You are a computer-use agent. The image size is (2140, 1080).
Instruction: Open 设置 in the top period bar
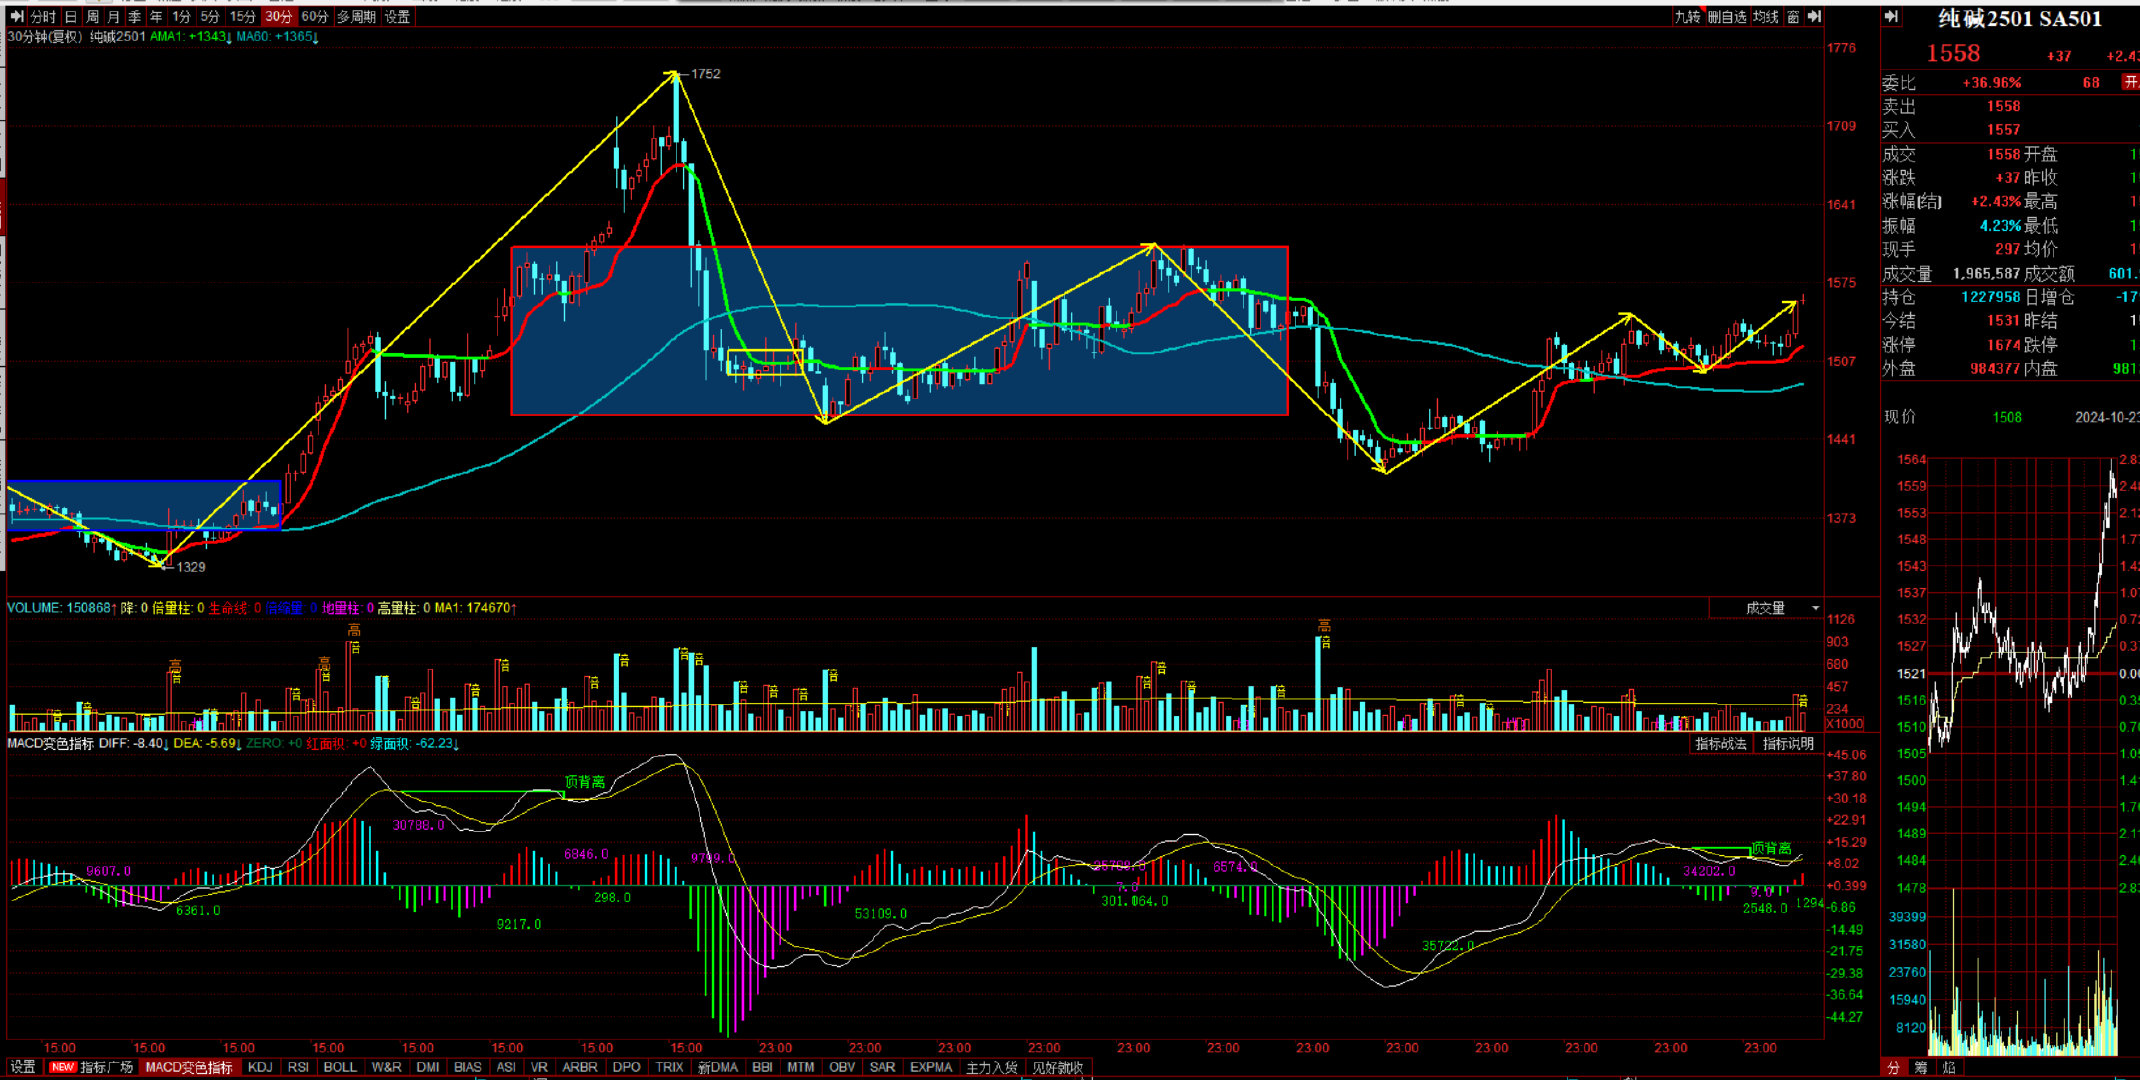click(x=397, y=17)
